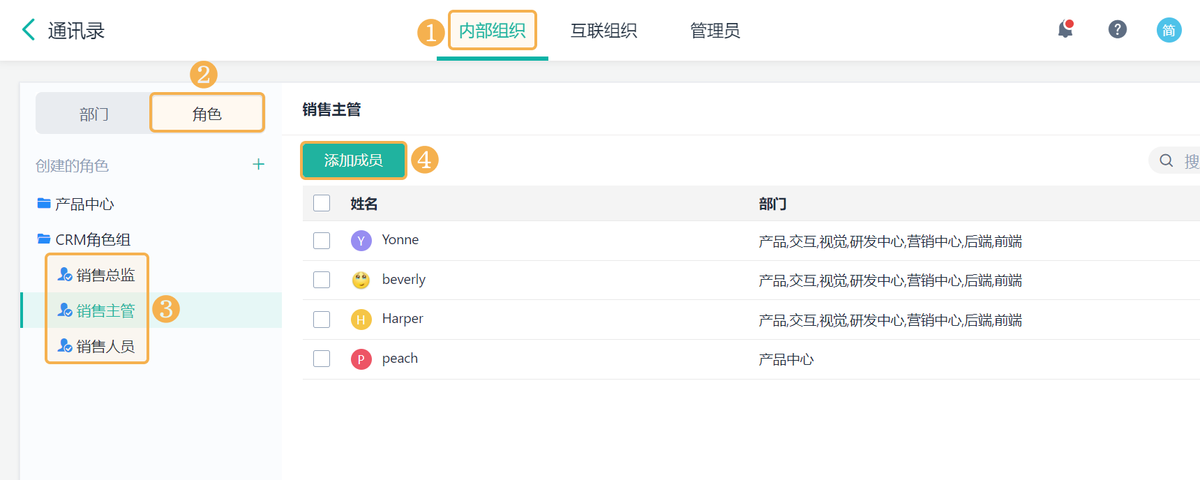Tick the select-all checkbox in header
The width and height of the screenshot is (1200, 480).
point(322,203)
